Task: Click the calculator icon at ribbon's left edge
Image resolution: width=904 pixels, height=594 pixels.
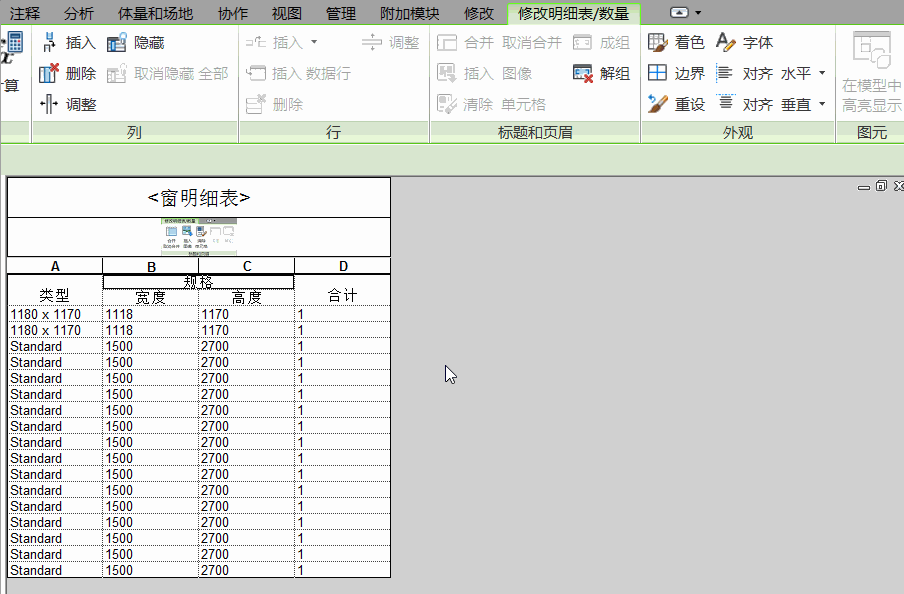Action: [13, 43]
